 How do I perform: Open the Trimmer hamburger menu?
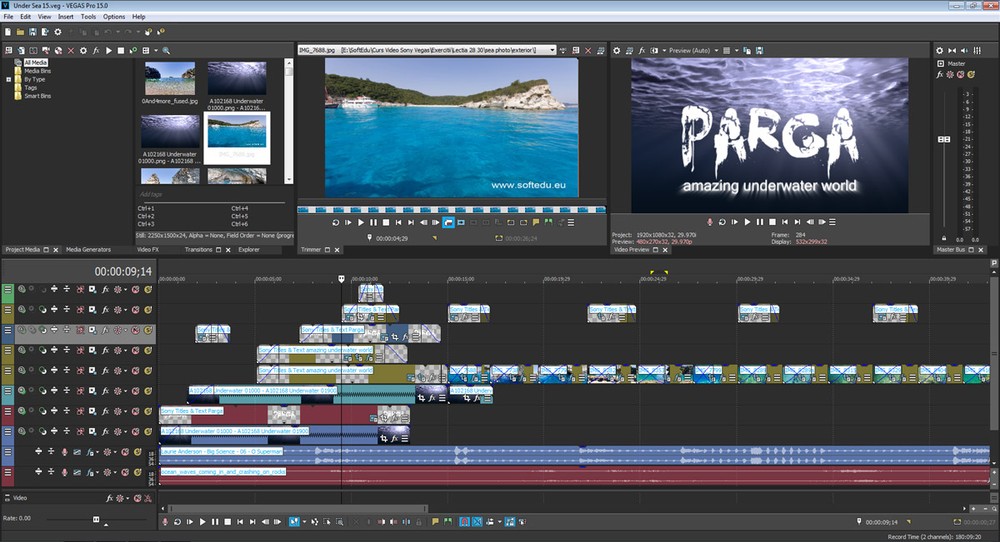click(x=571, y=223)
